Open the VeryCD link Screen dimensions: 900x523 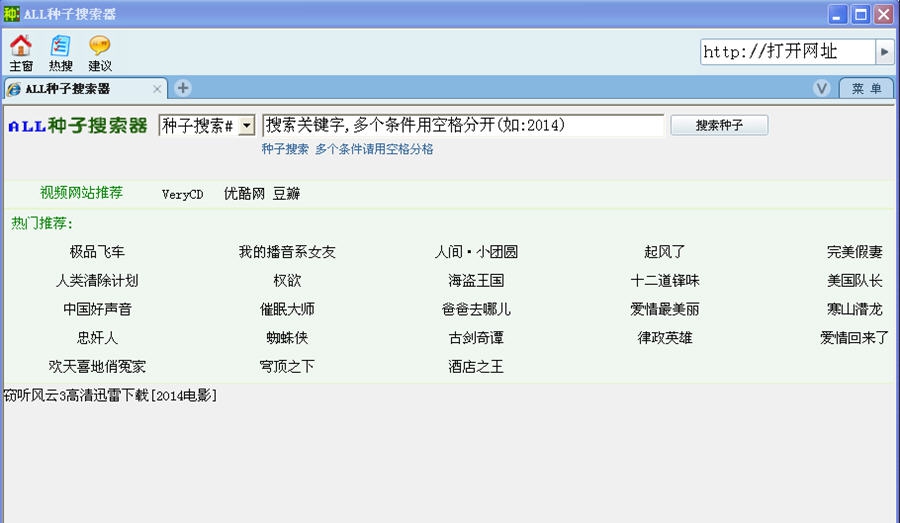pos(183,194)
